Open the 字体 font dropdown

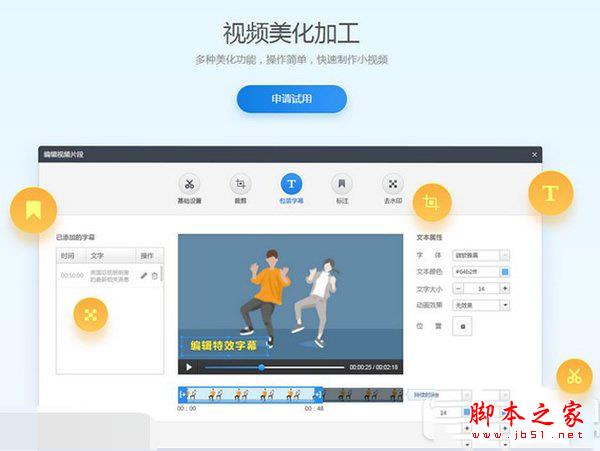(x=481, y=255)
